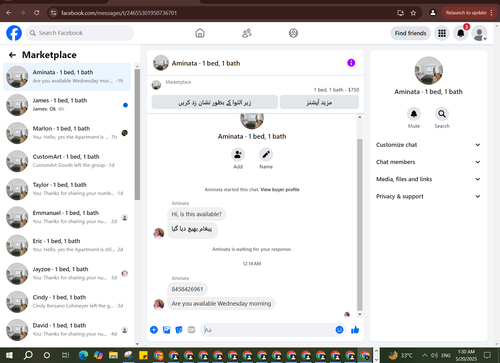Click the Search Facebook field
500x363 pixels.
(80, 33)
